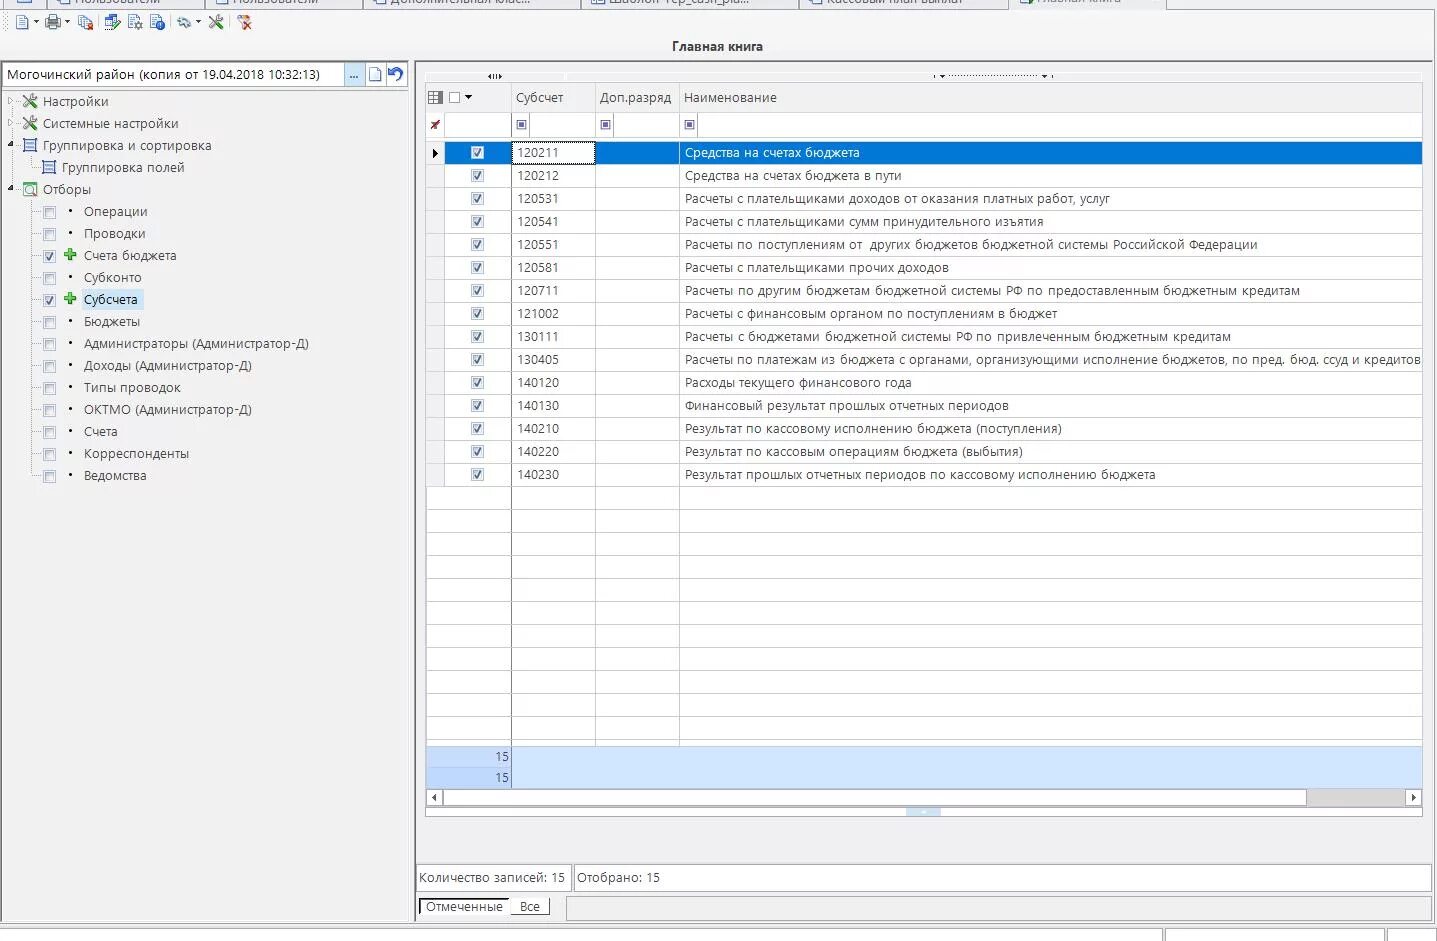Click the splitter handle below the table
This screenshot has width=1437, height=941.
pos(923,812)
